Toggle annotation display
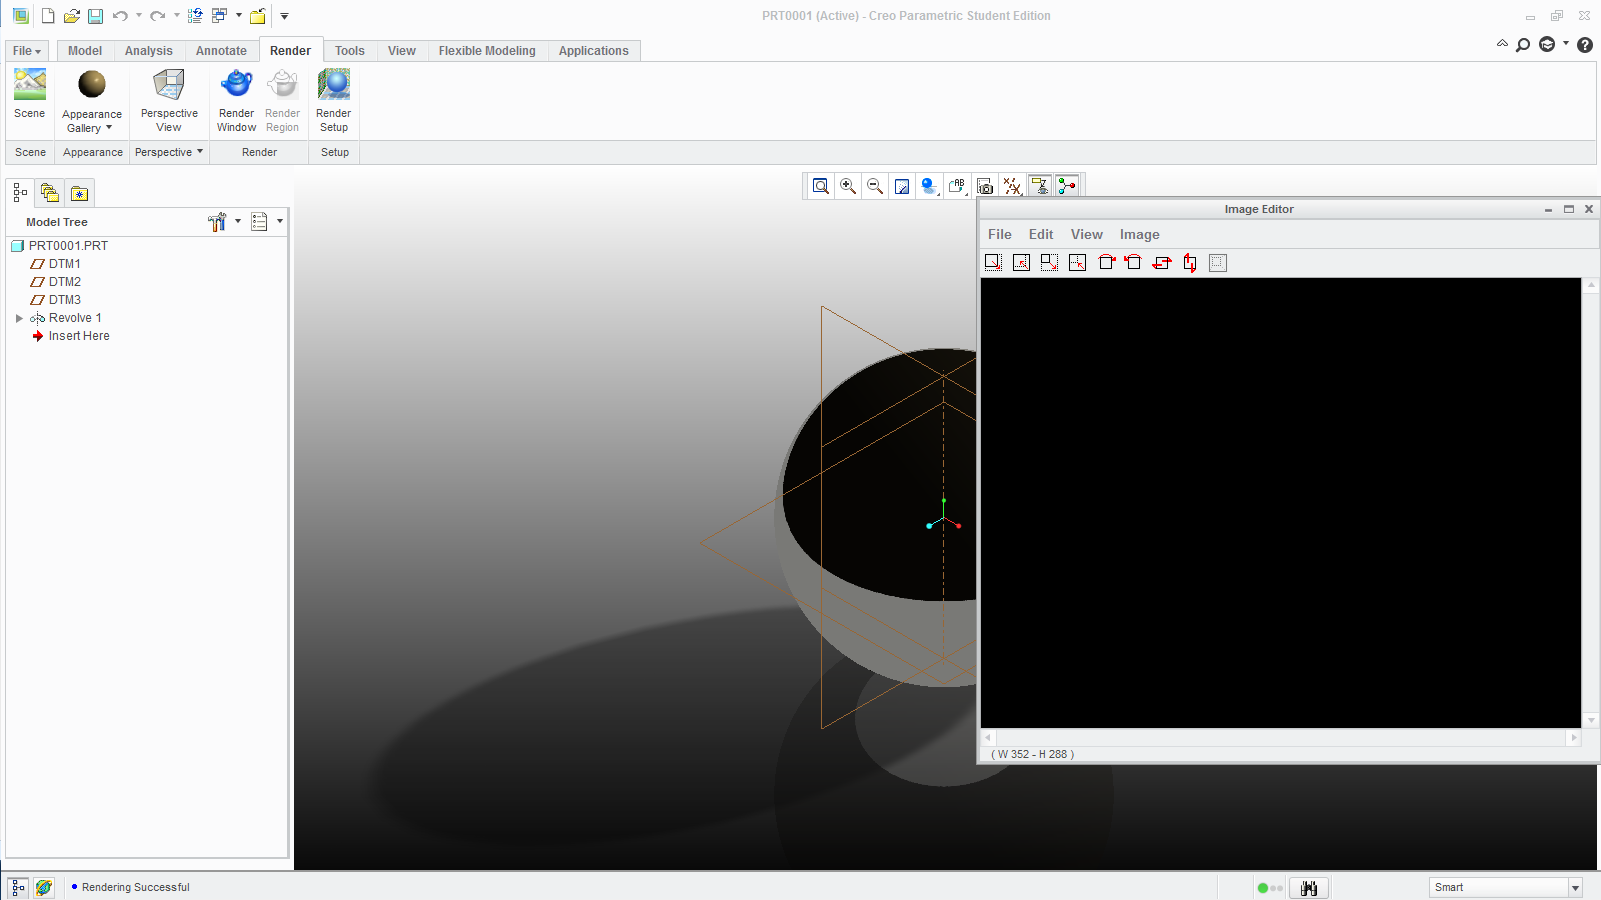This screenshot has width=1601, height=900. point(956,185)
